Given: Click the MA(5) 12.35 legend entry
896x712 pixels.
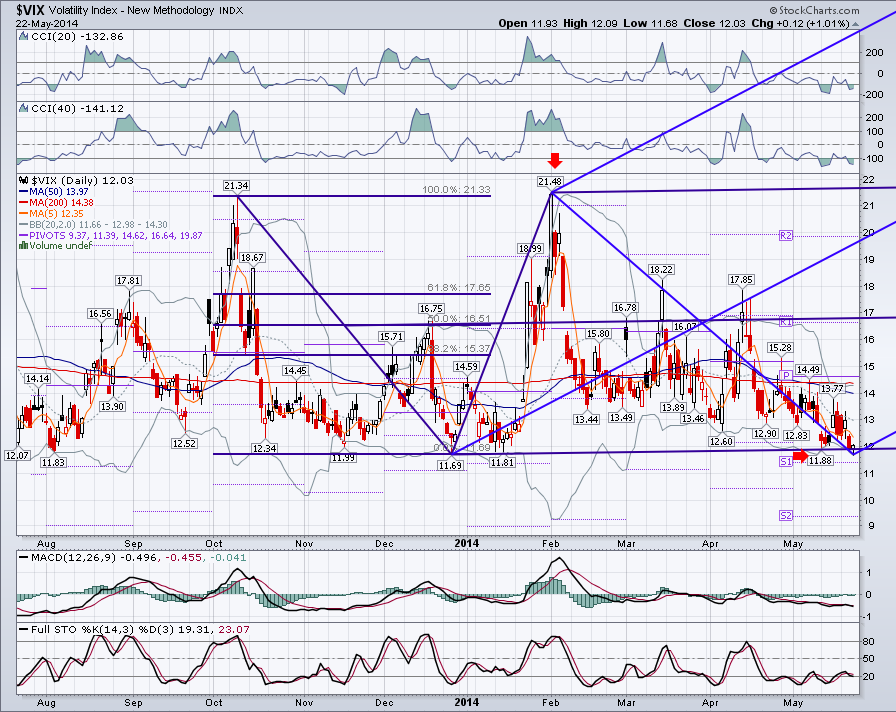Looking at the screenshot, I should tap(51, 213).
